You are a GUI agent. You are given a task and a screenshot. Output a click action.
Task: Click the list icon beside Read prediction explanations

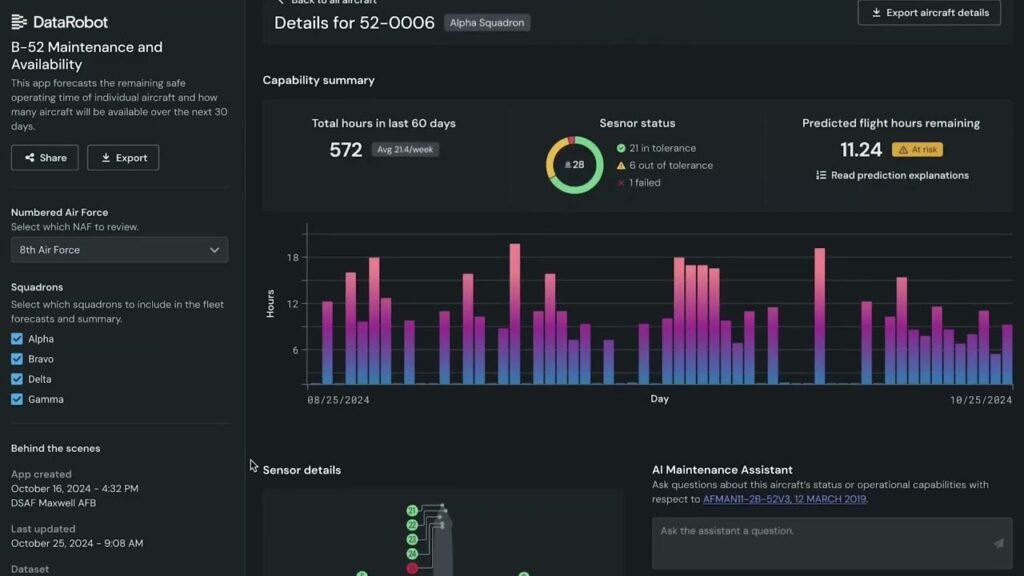[x=820, y=175]
